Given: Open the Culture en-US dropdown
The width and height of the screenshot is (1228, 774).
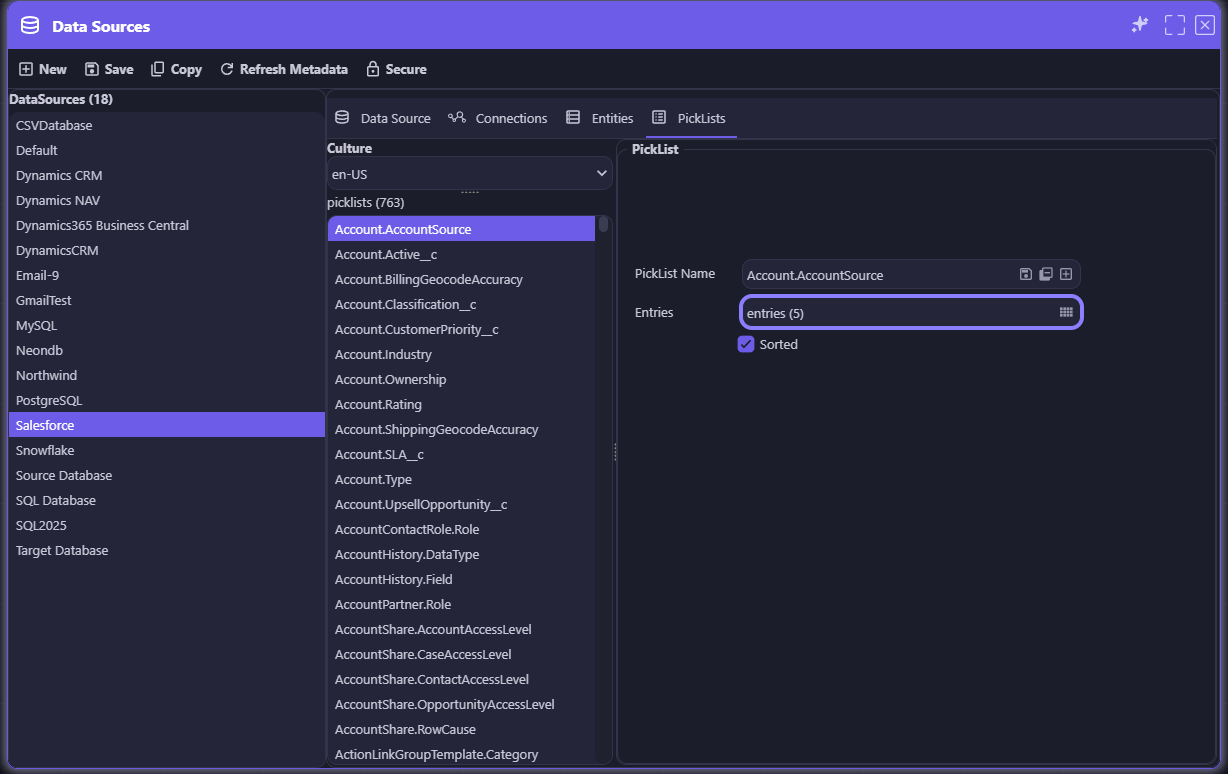Looking at the screenshot, I should [x=469, y=173].
